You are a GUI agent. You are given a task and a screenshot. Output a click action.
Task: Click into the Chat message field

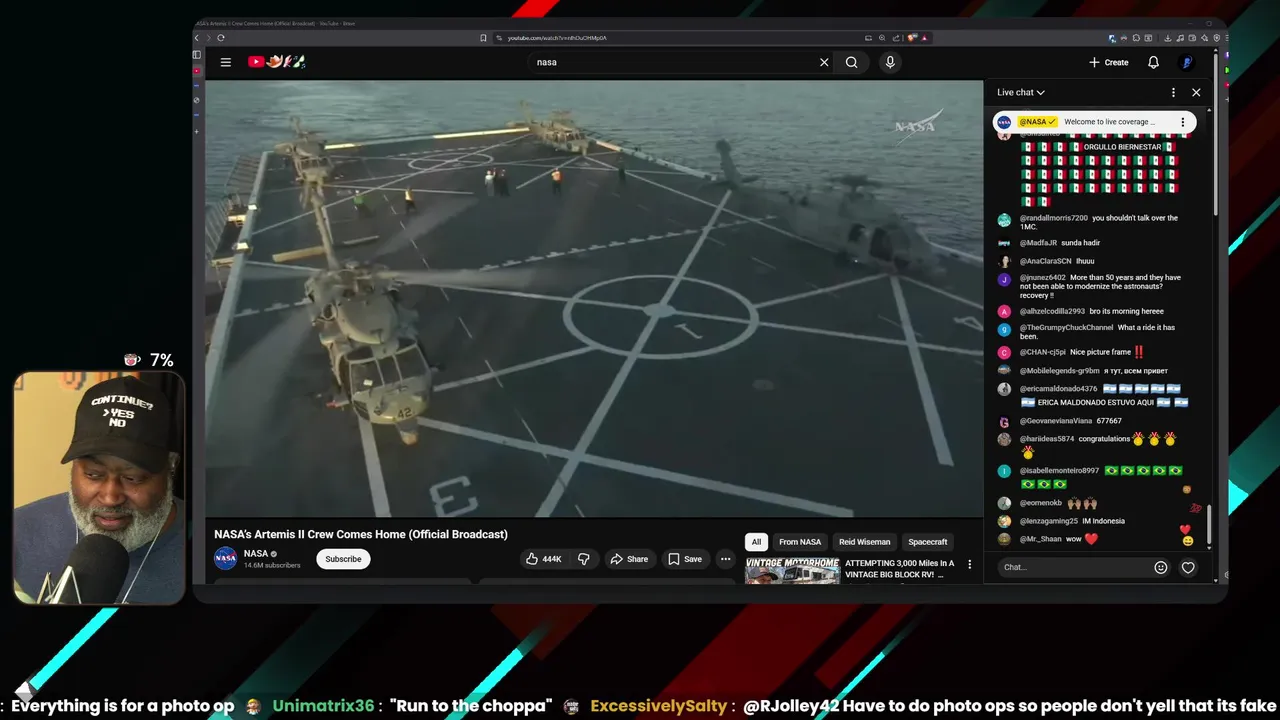tap(1075, 567)
